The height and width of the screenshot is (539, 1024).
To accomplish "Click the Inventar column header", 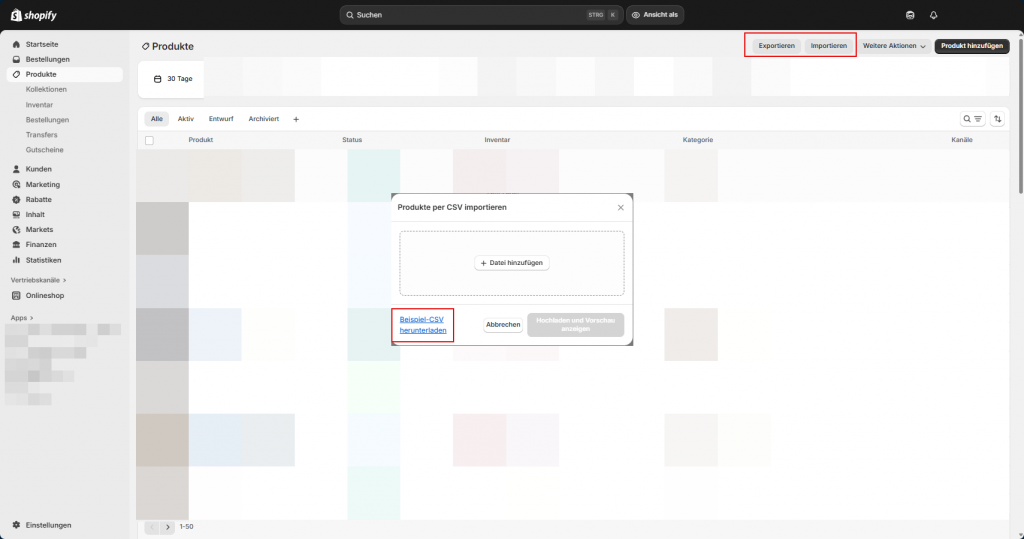I will pos(497,140).
